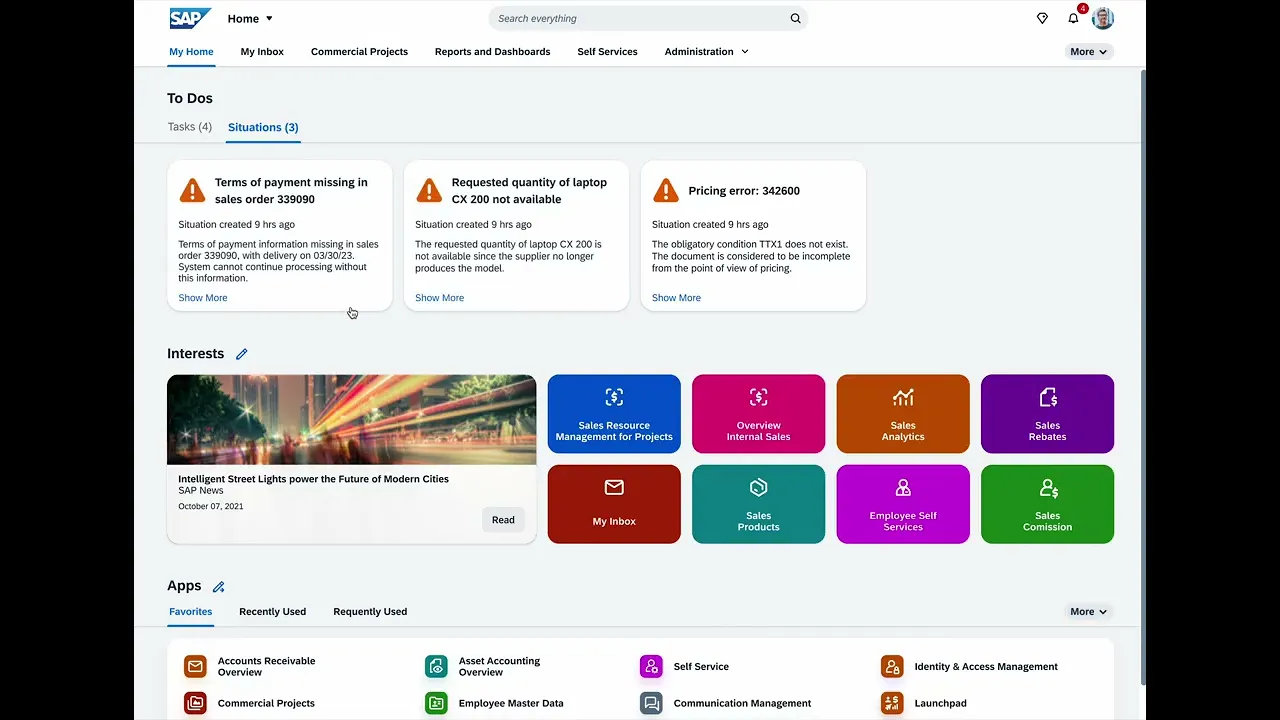1280x720 pixels.
Task: Expand the Administration menu
Action: (706, 51)
